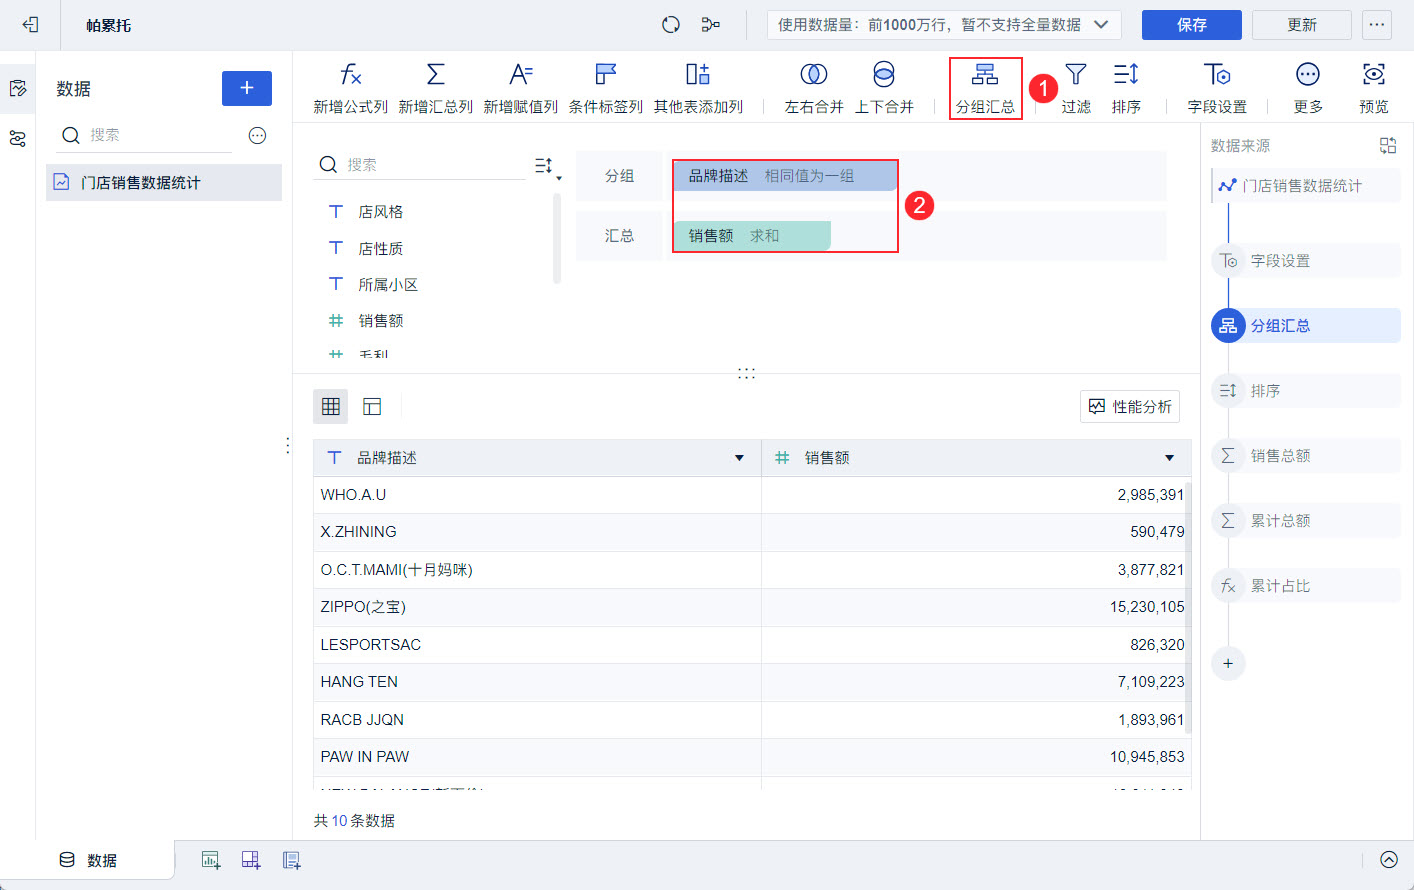Click the 销售额 求和 summary chip
This screenshot has height=890, width=1414.
point(752,236)
